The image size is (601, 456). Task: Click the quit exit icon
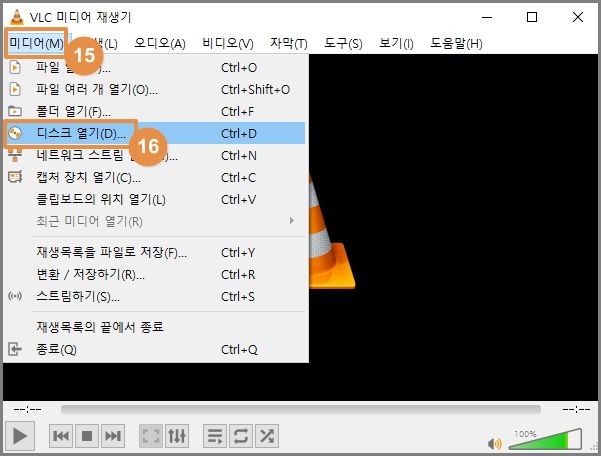point(15,349)
